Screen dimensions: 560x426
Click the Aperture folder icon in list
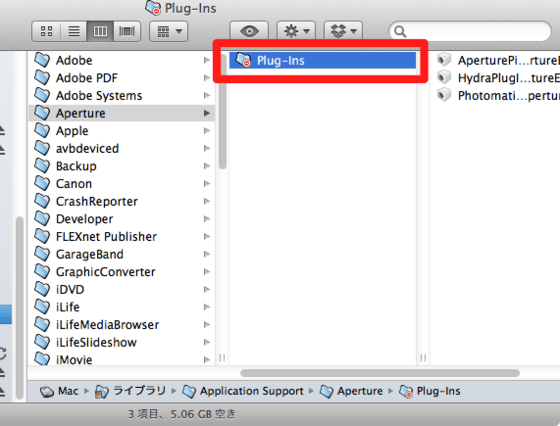click(x=42, y=113)
